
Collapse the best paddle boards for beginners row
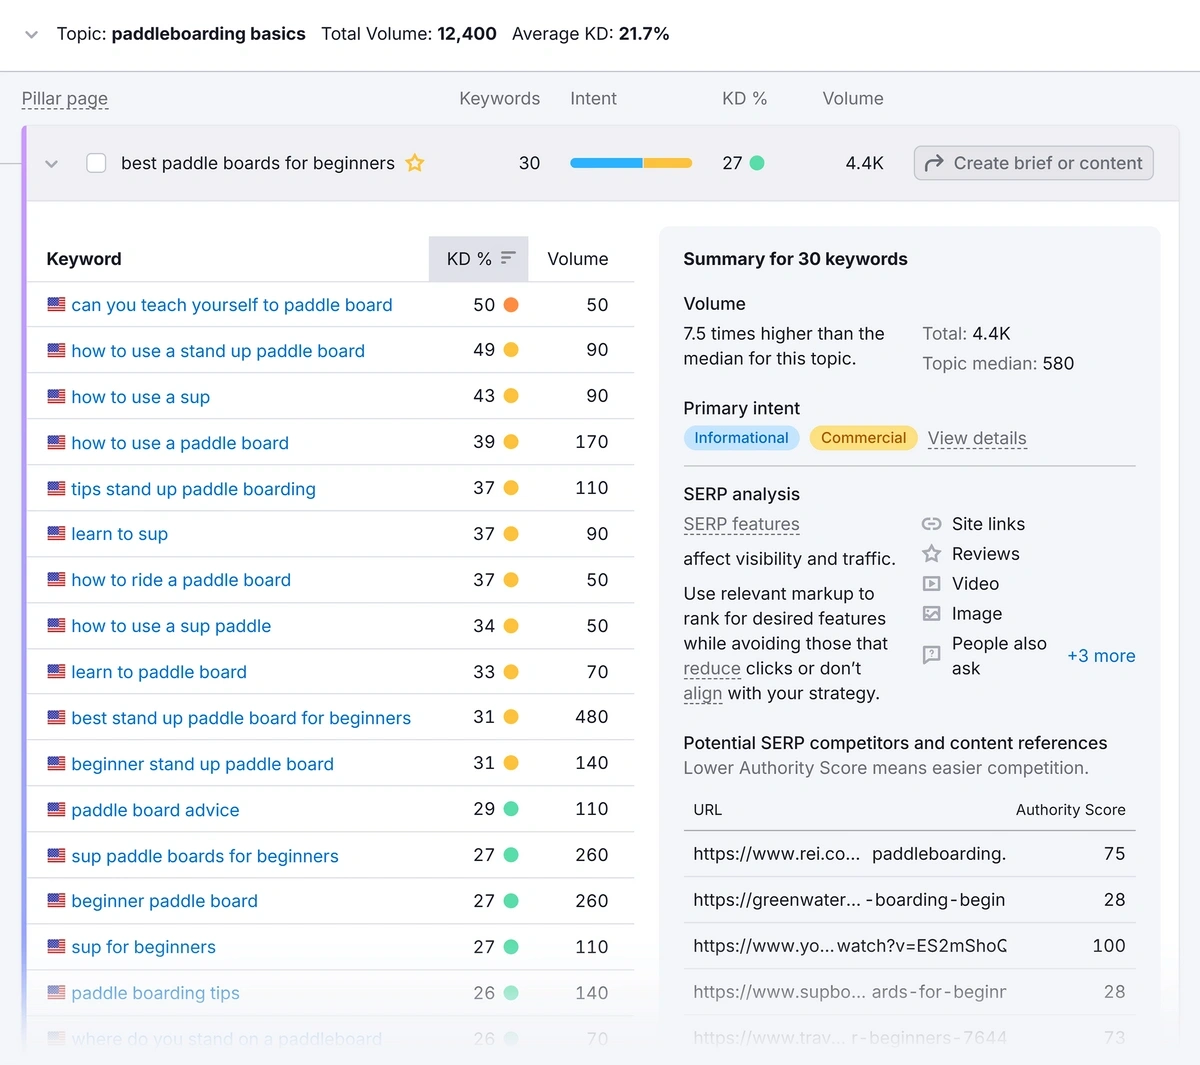pyautogui.click(x=52, y=164)
